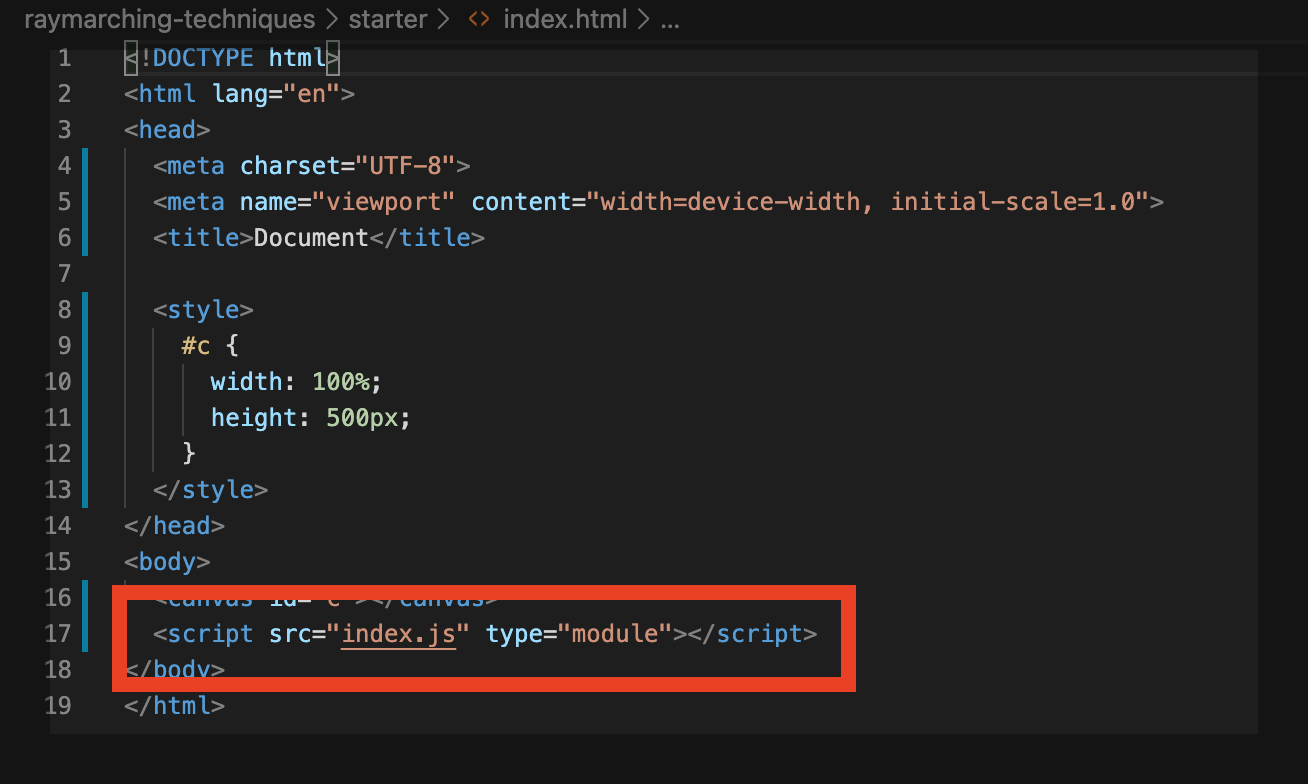
Task: Click the opening body tag on line 15
Action: click(x=167, y=561)
